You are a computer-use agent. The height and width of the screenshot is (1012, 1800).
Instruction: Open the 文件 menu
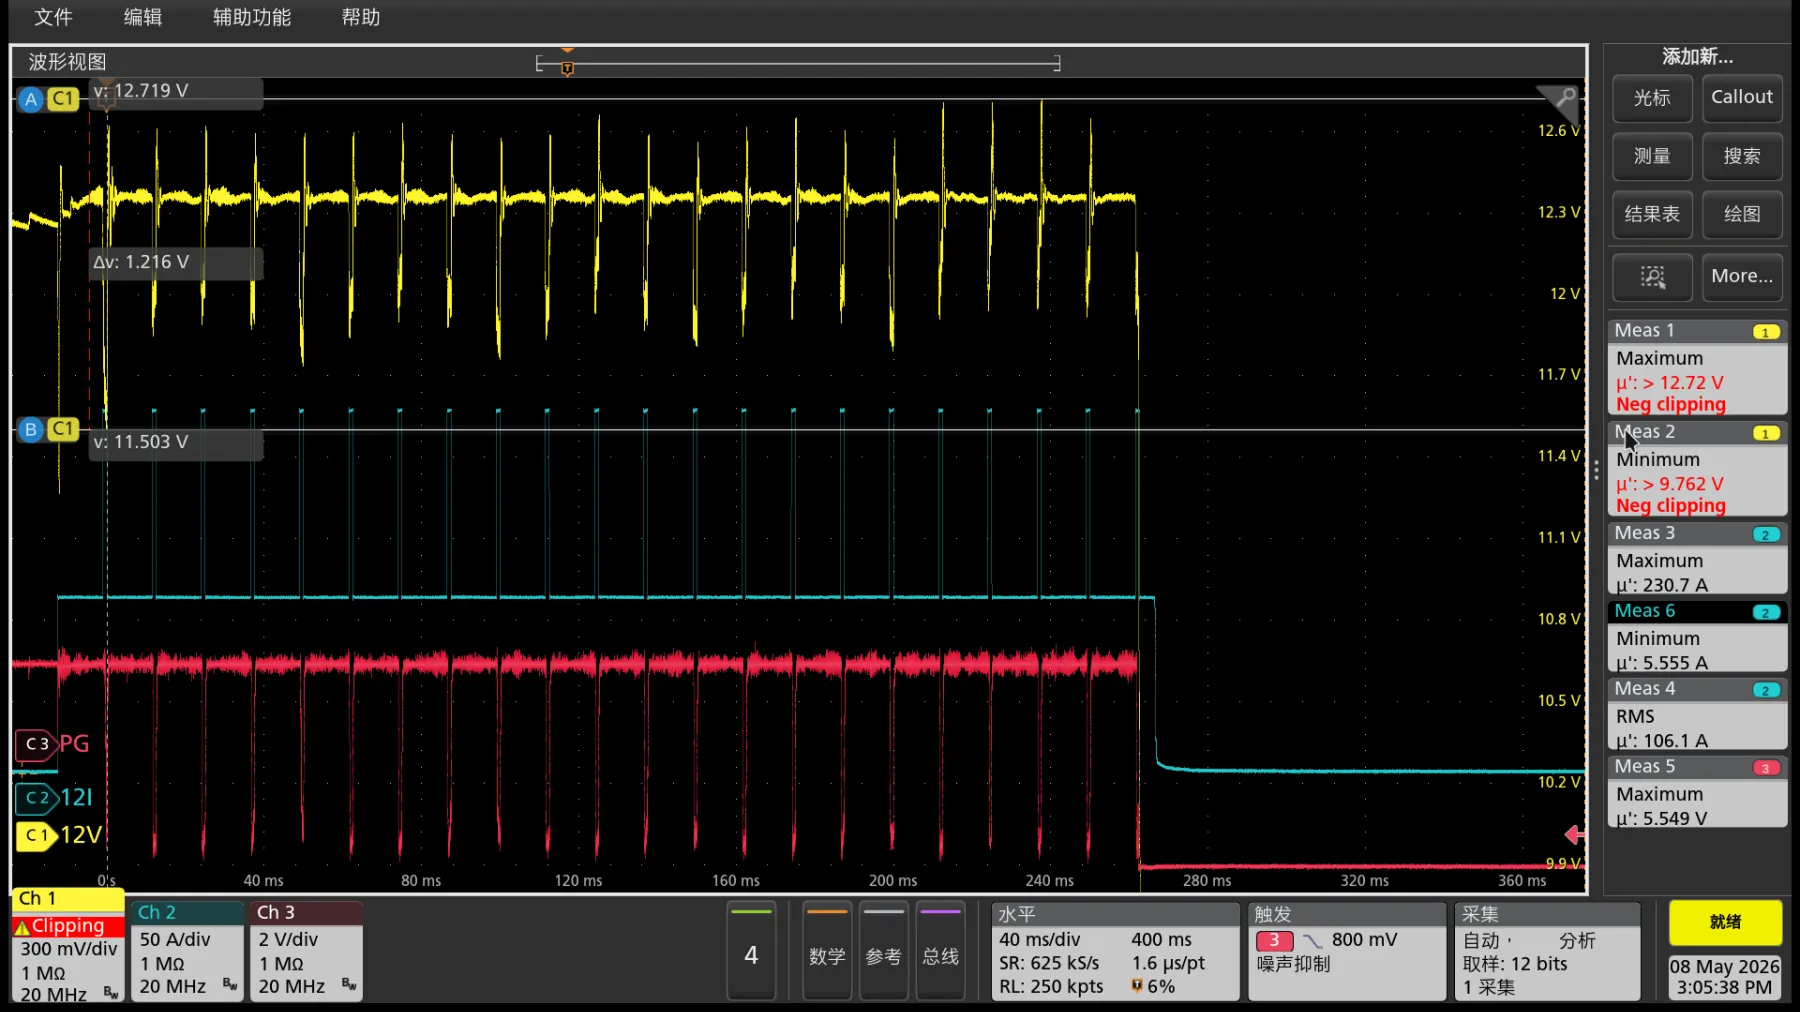pyautogui.click(x=53, y=17)
